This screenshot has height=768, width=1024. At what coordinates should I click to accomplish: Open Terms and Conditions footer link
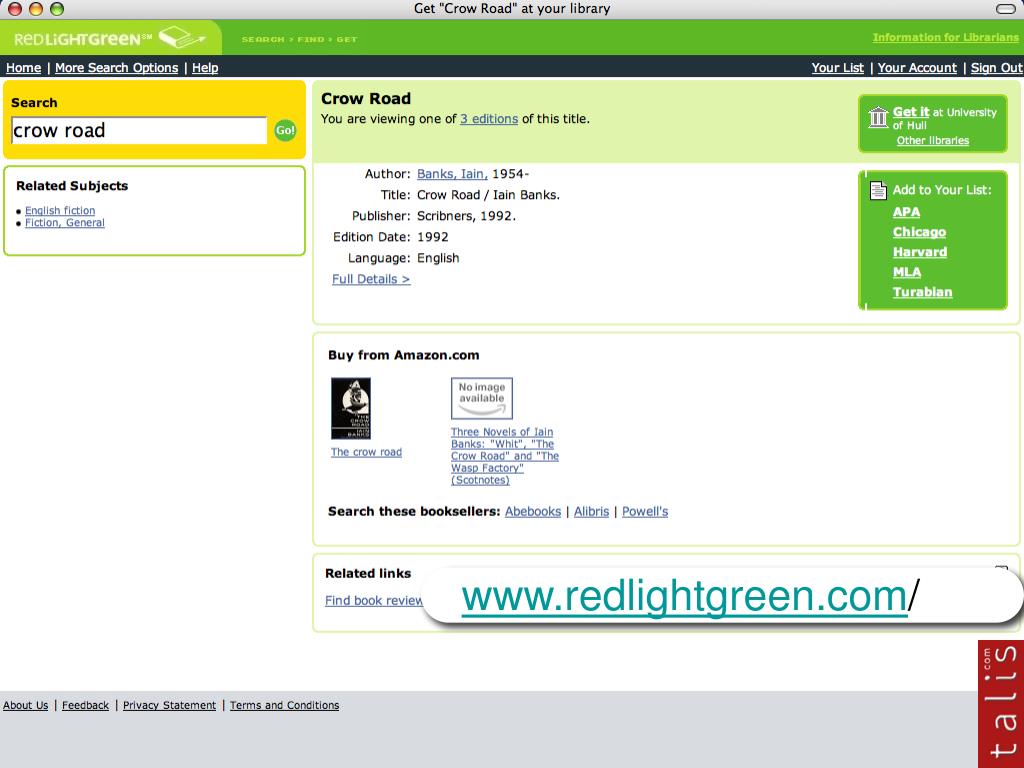pyautogui.click(x=284, y=705)
